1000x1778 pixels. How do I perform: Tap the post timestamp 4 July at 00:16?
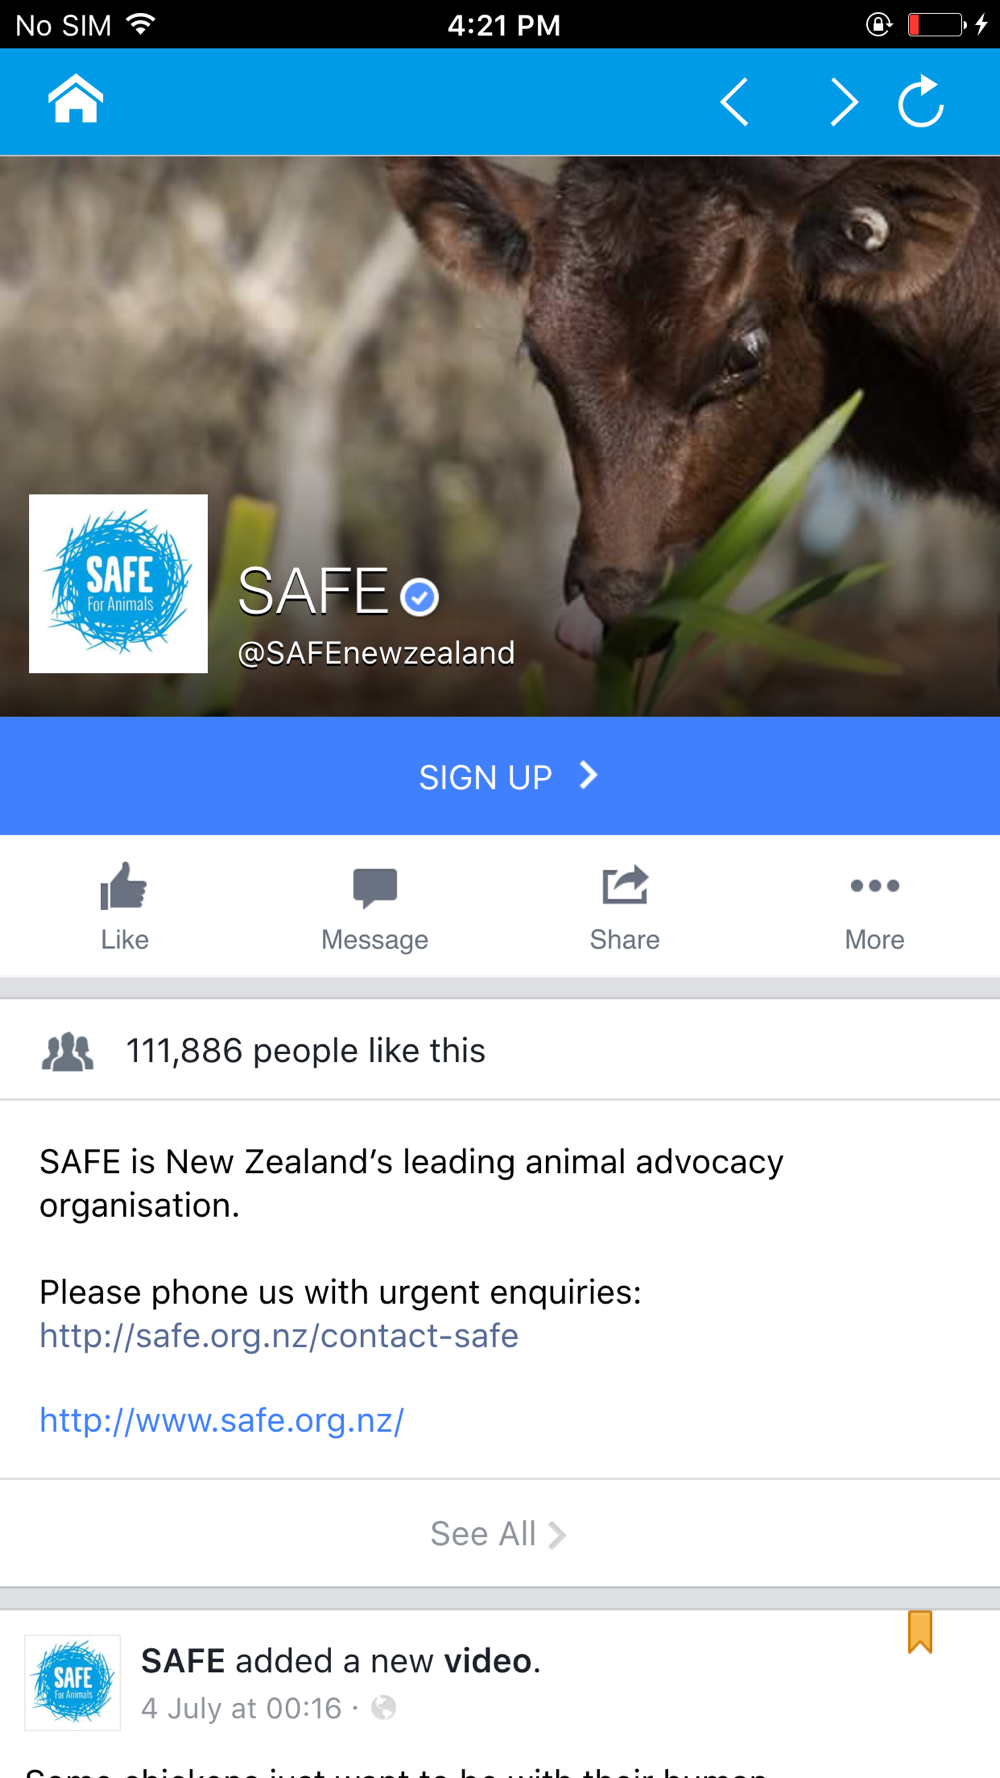coord(241,1708)
